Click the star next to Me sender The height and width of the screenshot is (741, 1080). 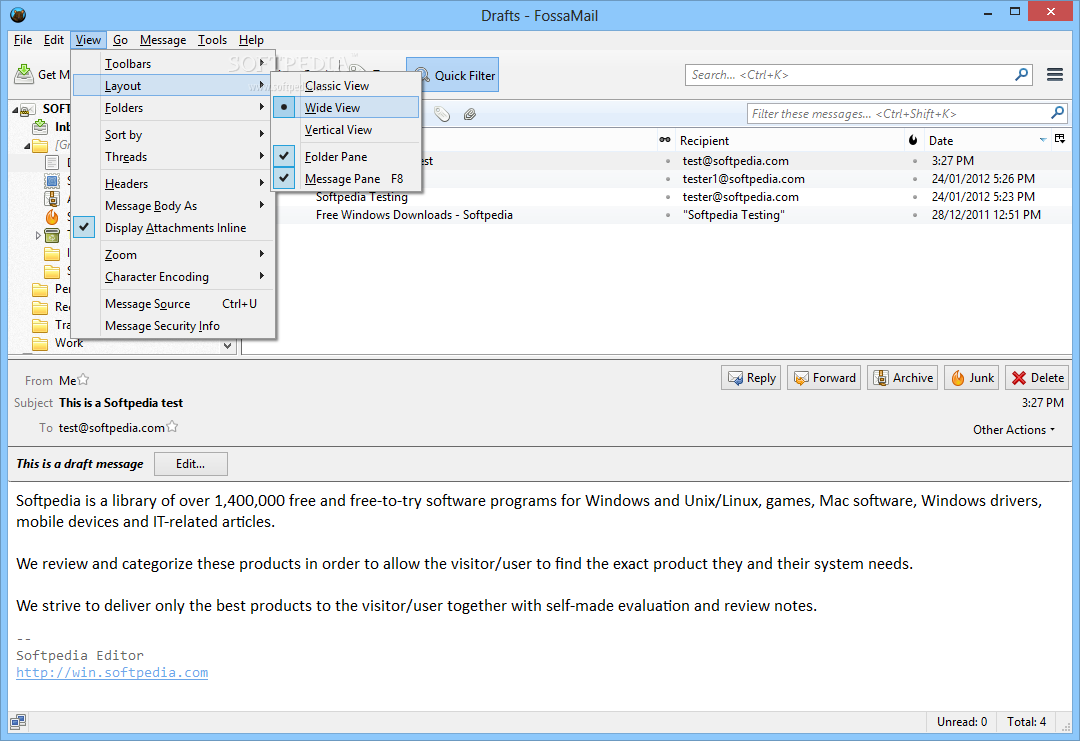[x=83, y=379]
